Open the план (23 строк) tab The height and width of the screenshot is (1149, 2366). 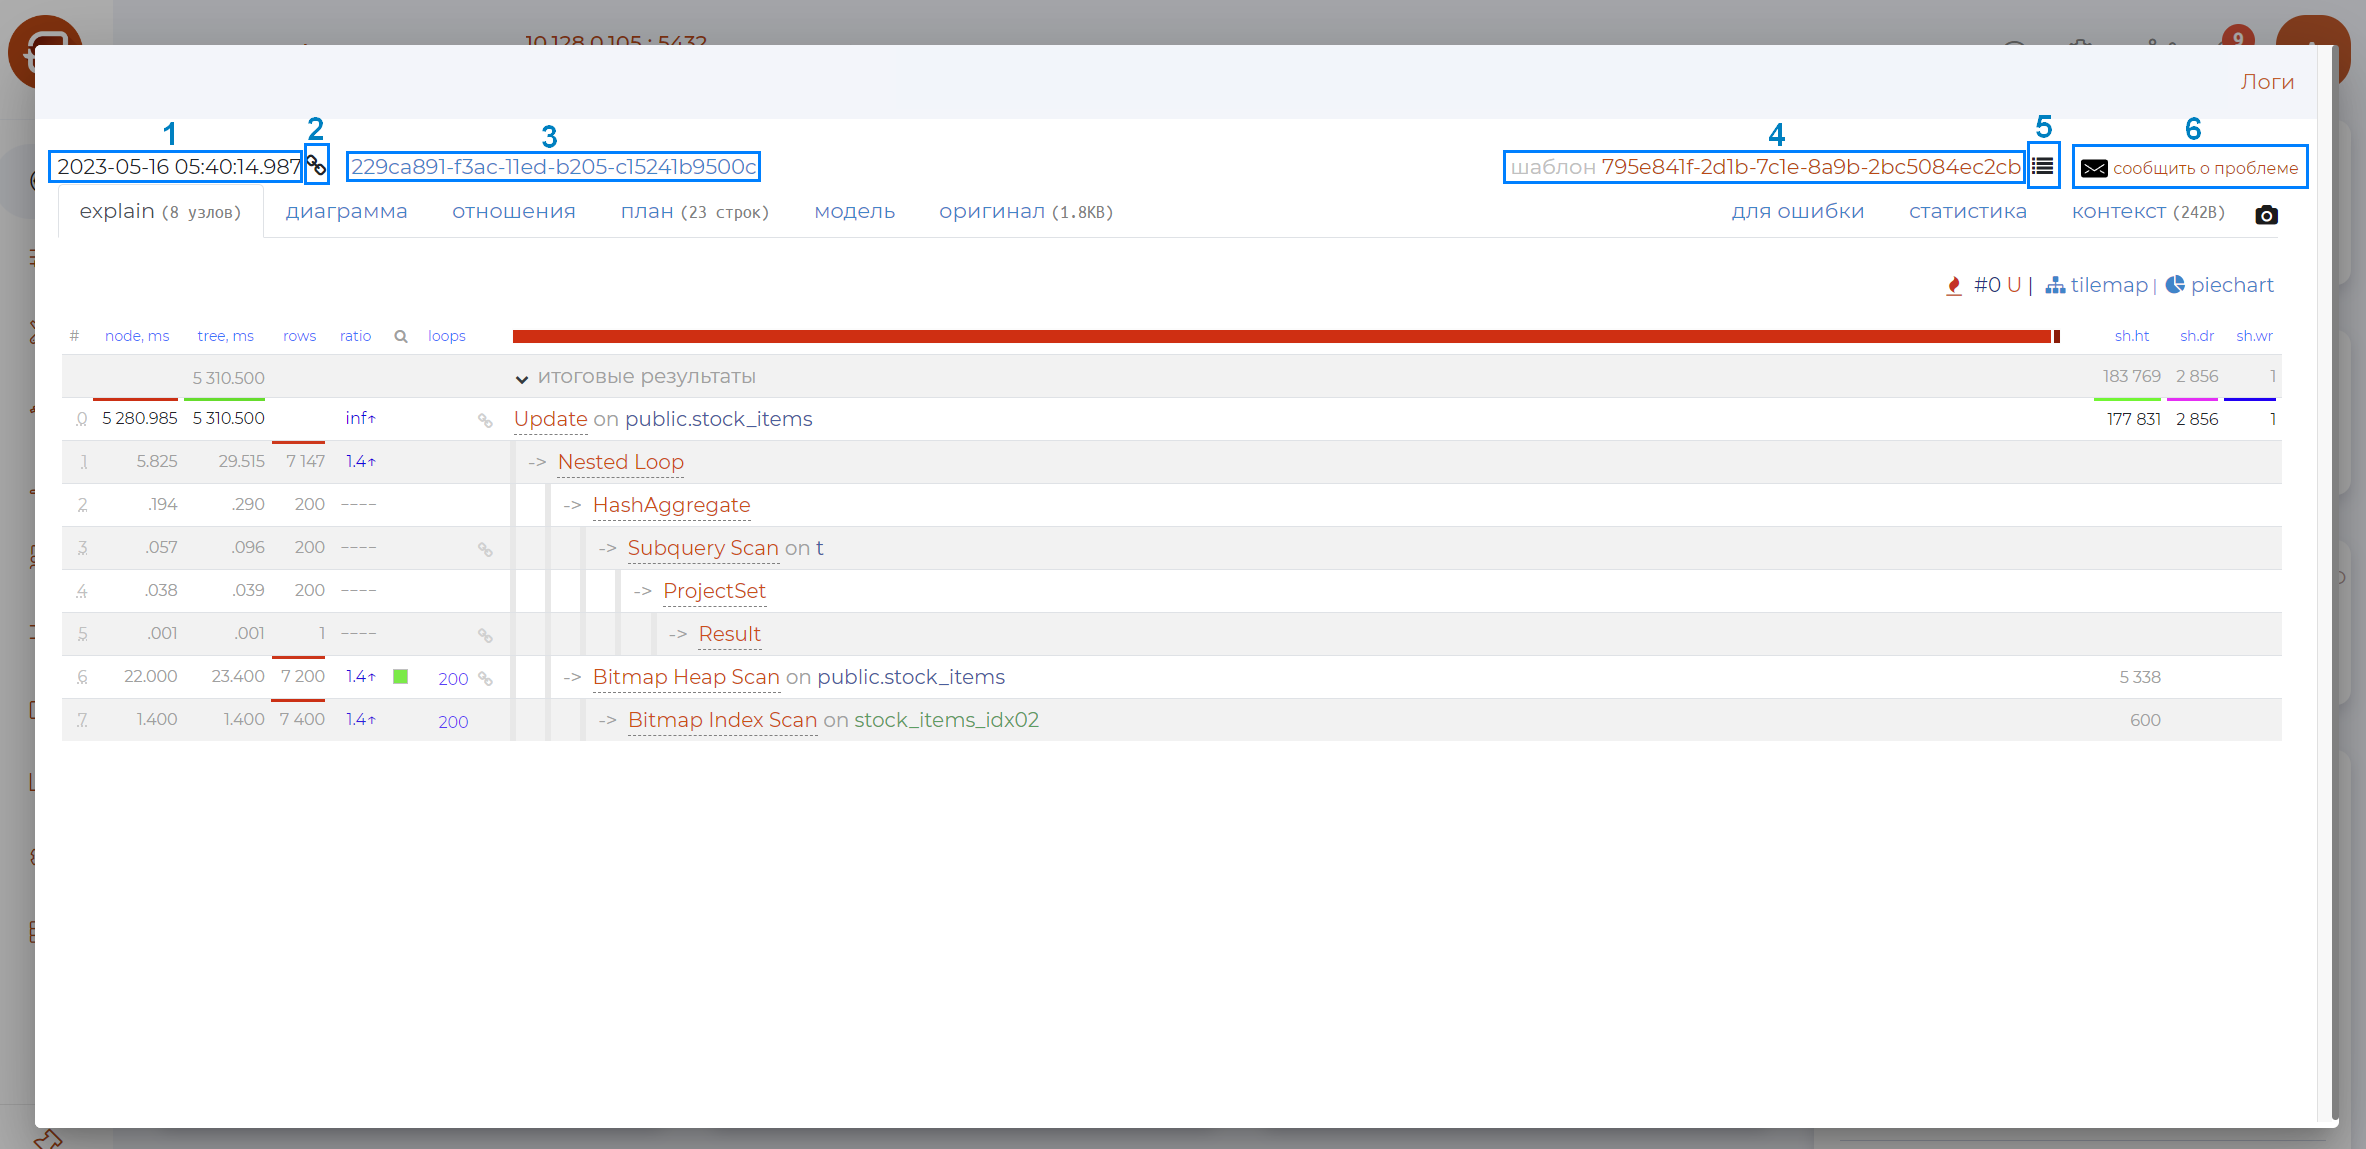tap(694, 212)
